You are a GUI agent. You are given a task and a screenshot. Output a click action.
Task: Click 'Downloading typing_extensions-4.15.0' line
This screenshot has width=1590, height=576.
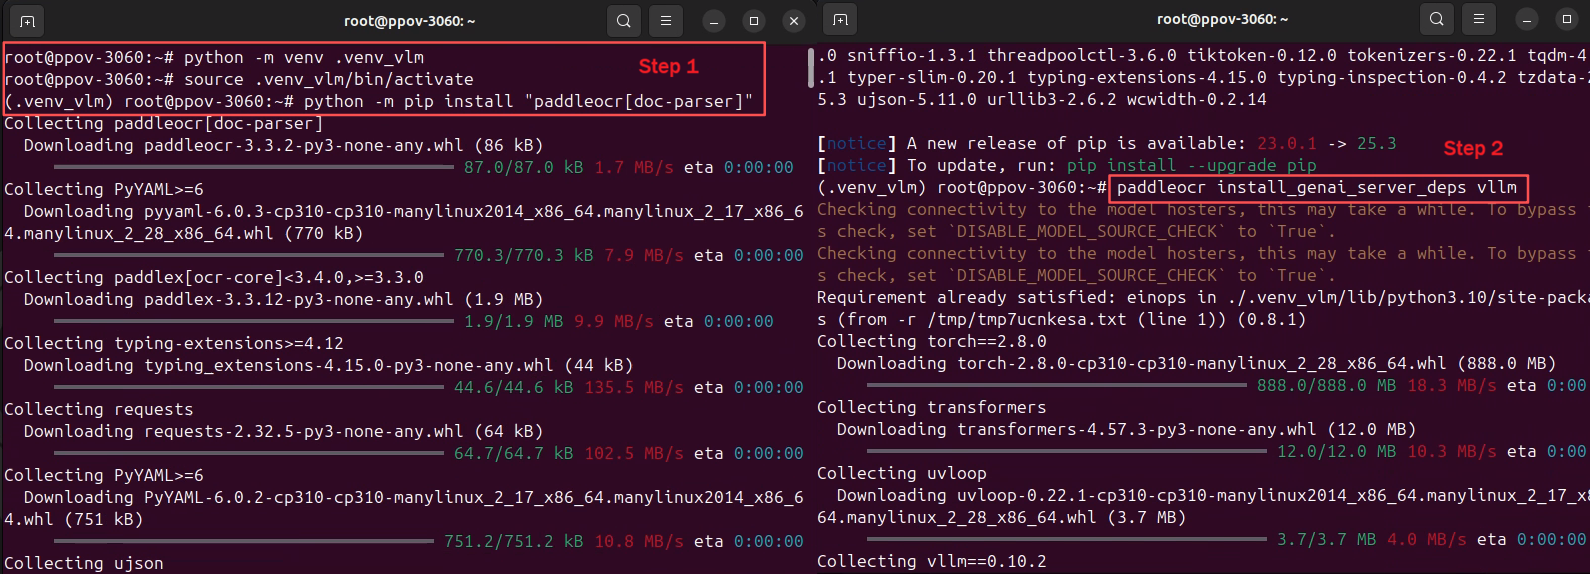329,365
